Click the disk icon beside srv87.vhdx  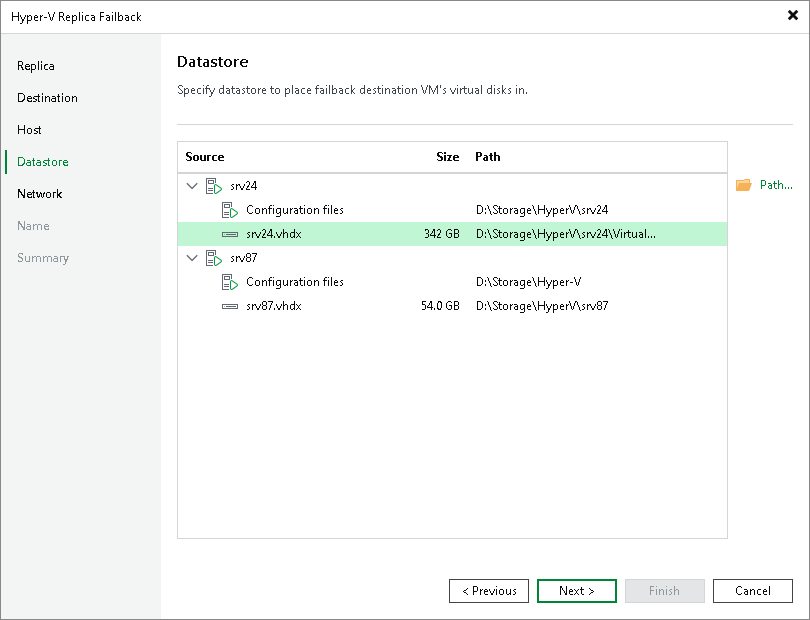click(x=230, y=306)
